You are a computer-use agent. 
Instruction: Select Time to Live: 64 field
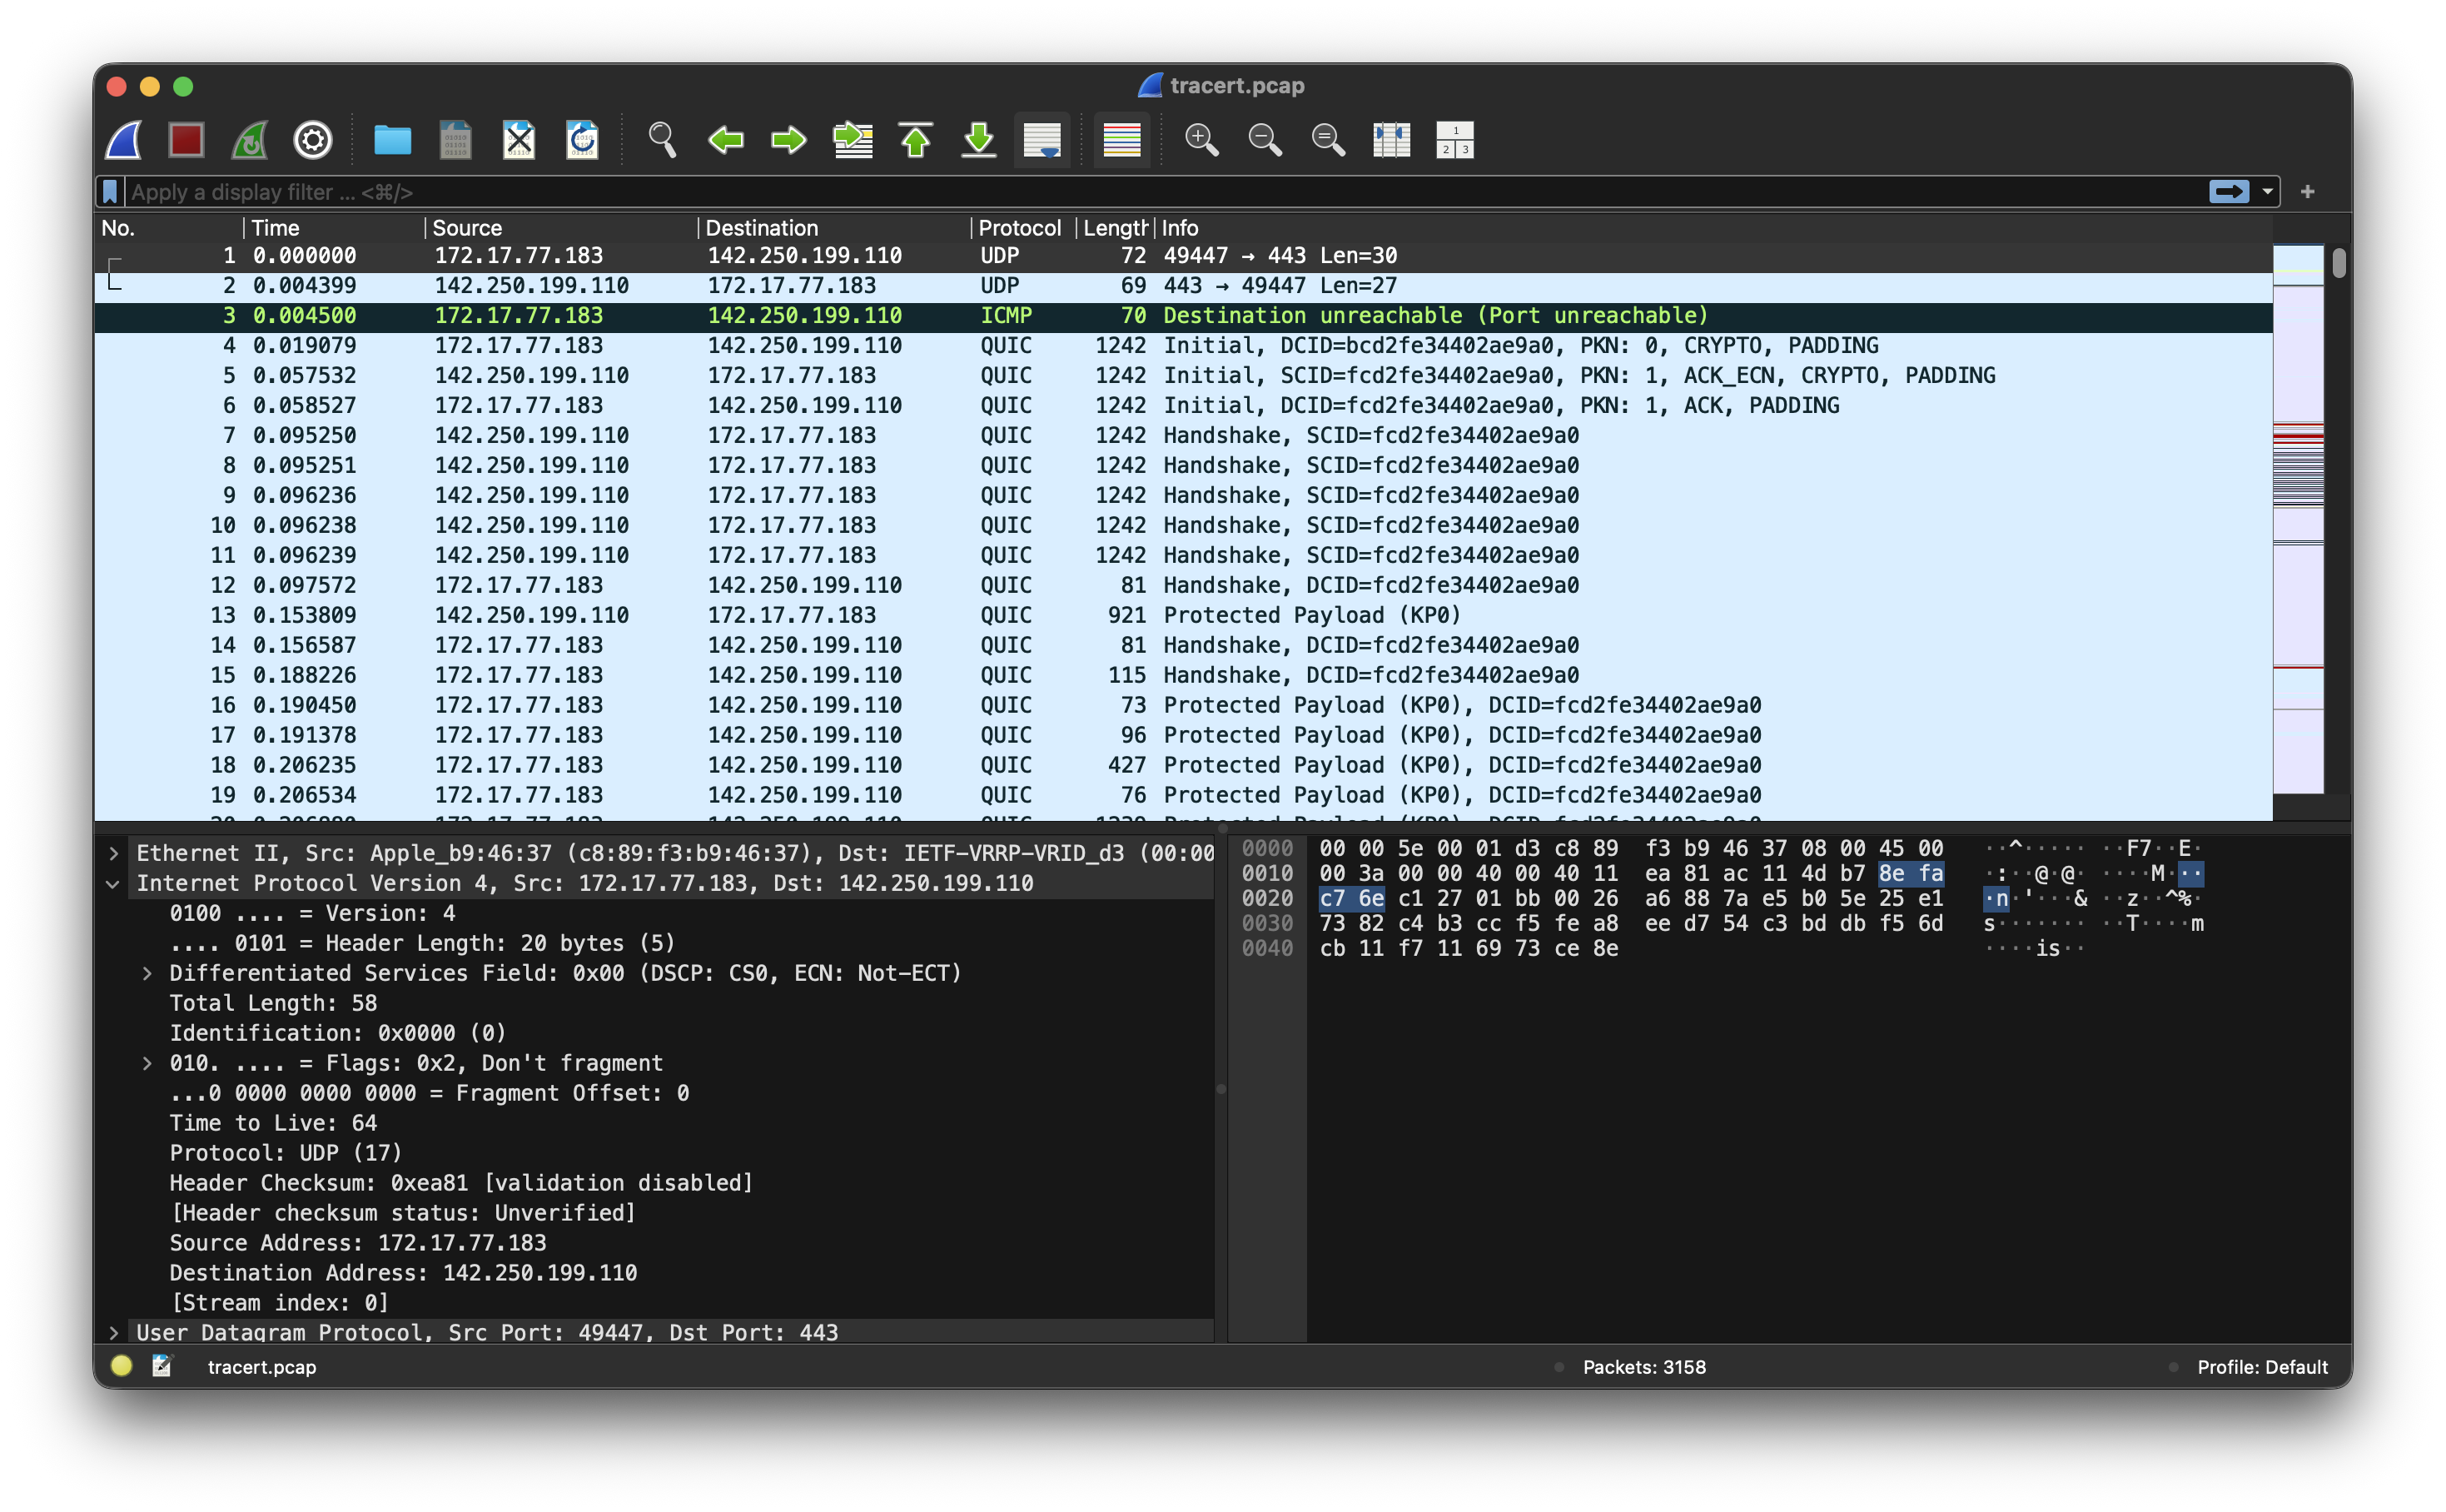[273, 1124]
